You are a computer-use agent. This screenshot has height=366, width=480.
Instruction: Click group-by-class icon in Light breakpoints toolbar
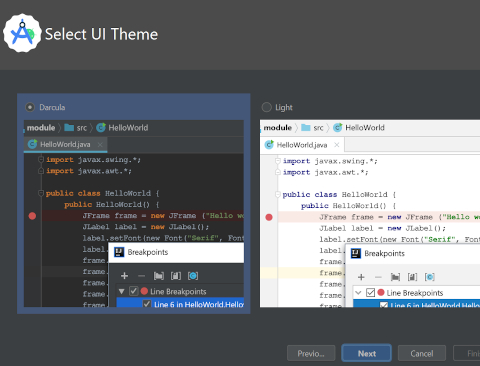(430, 277)
